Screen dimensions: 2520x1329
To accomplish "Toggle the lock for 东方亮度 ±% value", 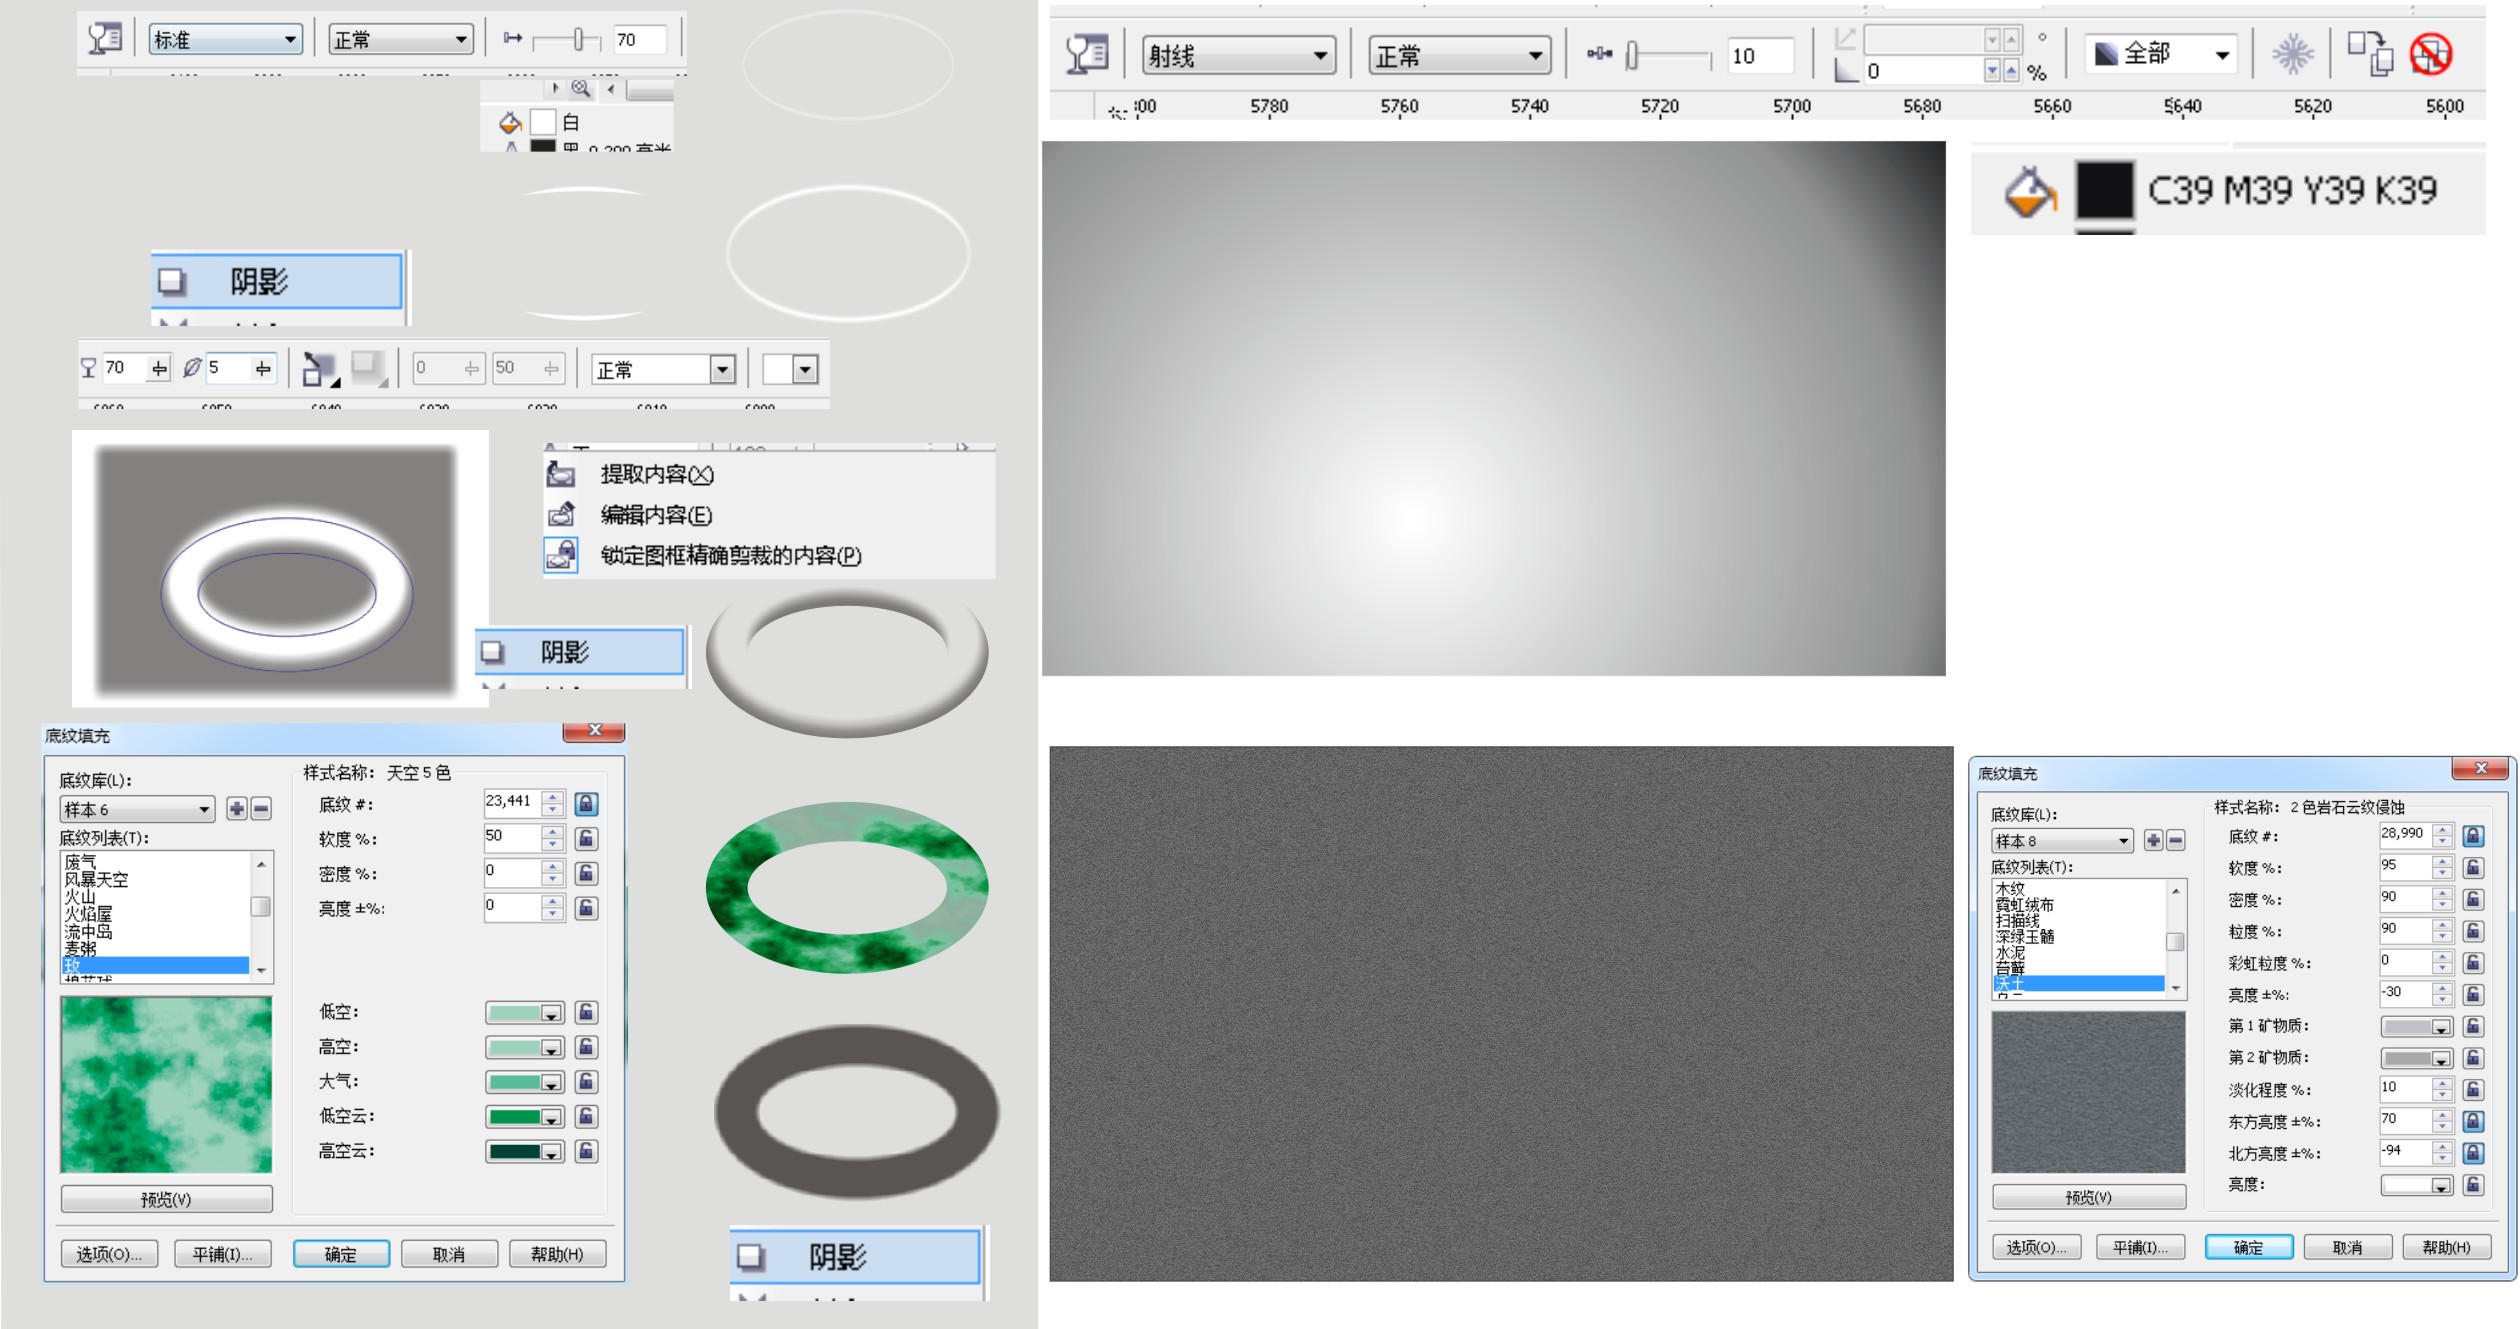I will pyautogui.click(x=2473, y=1121).
